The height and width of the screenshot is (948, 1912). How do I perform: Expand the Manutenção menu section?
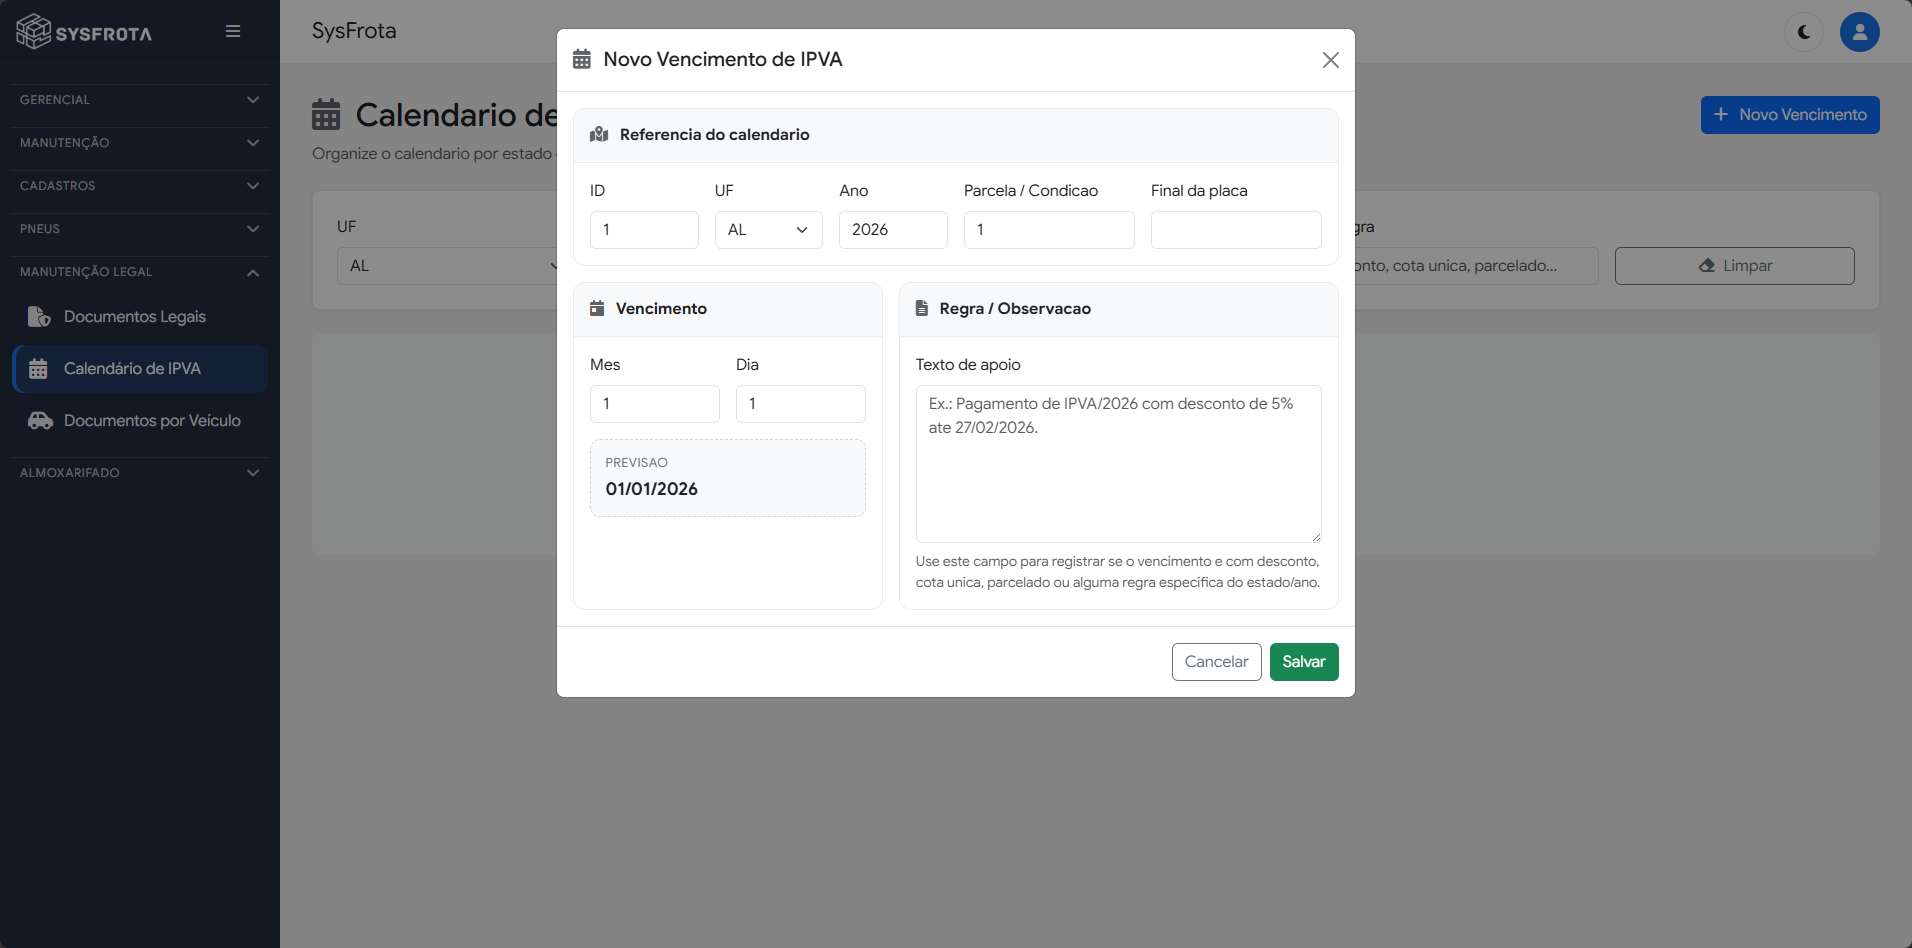click(x=139, y=143)
